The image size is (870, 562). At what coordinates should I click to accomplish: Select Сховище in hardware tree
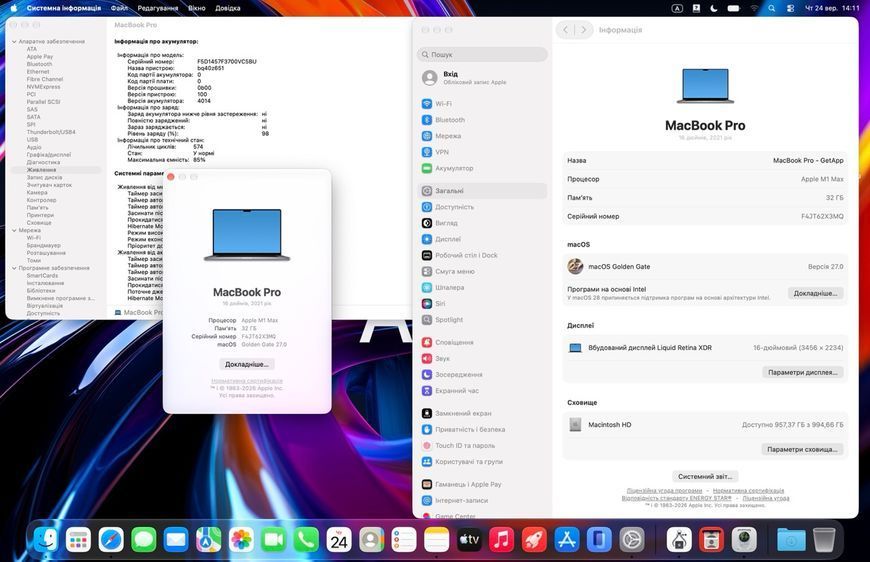[39, 223]
